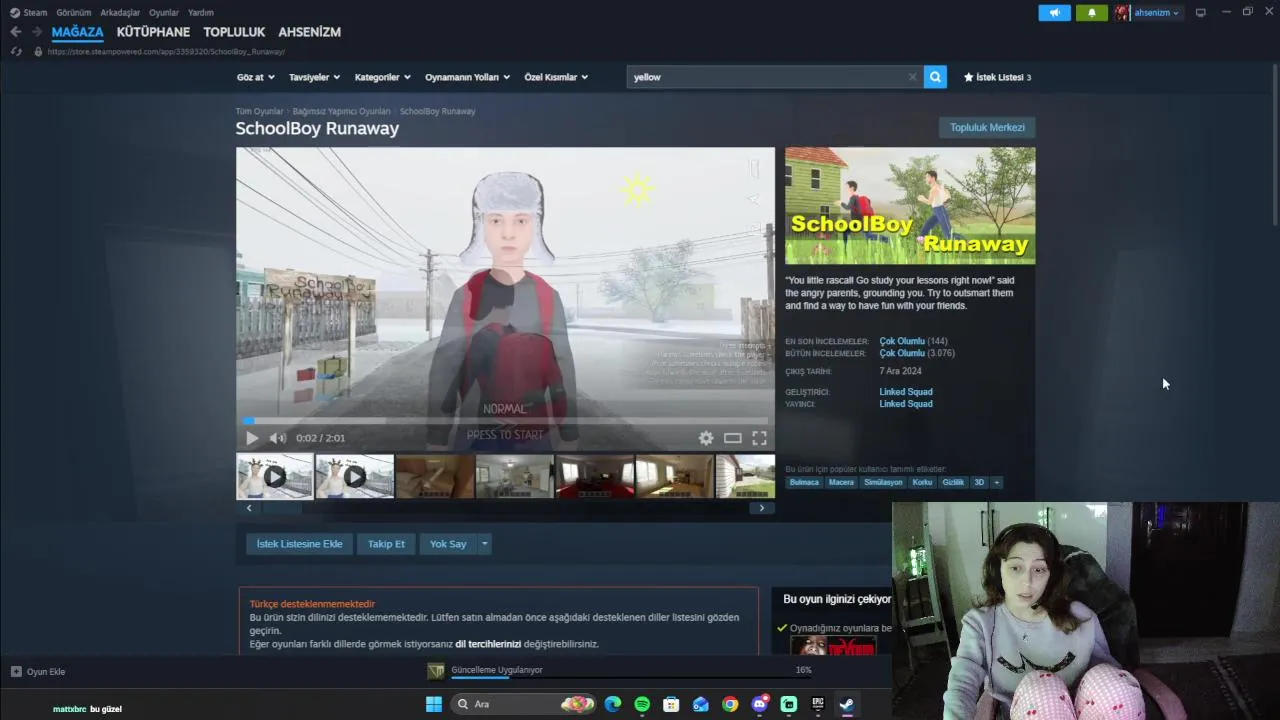
Task: Click SchoolBoy Runaway header capsule image
Action: (x=910, y=206)
